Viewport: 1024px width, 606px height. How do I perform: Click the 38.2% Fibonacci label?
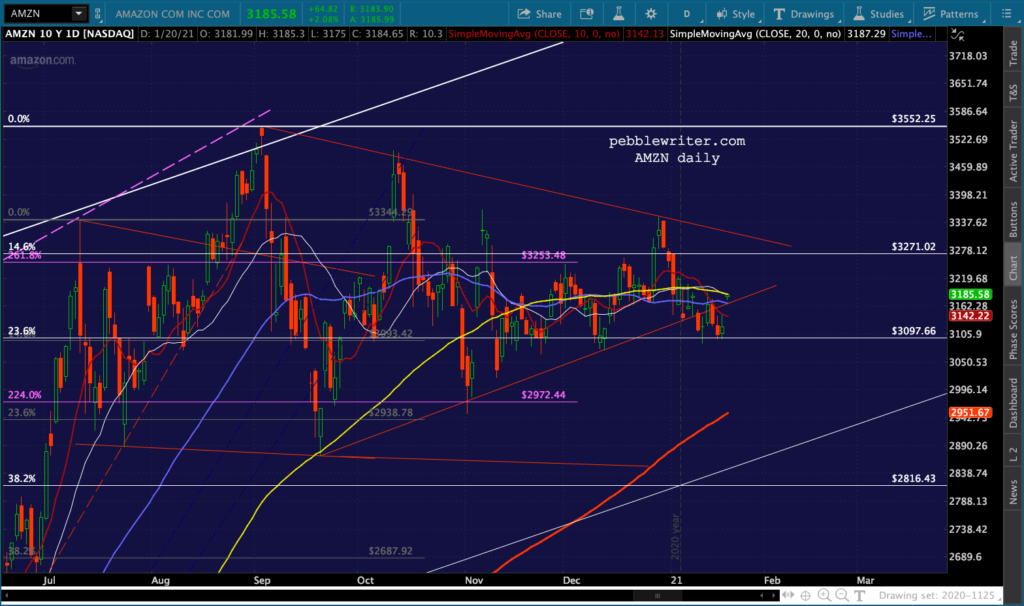[x=22, y=478]
